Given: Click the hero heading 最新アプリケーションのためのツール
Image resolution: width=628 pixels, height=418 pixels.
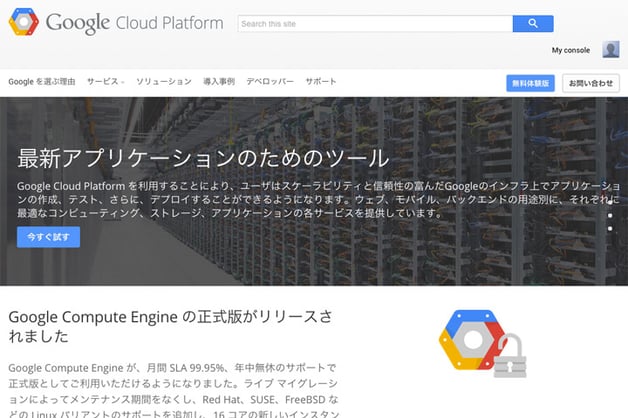Looking at the screenshot, I should tap(203, 158).
